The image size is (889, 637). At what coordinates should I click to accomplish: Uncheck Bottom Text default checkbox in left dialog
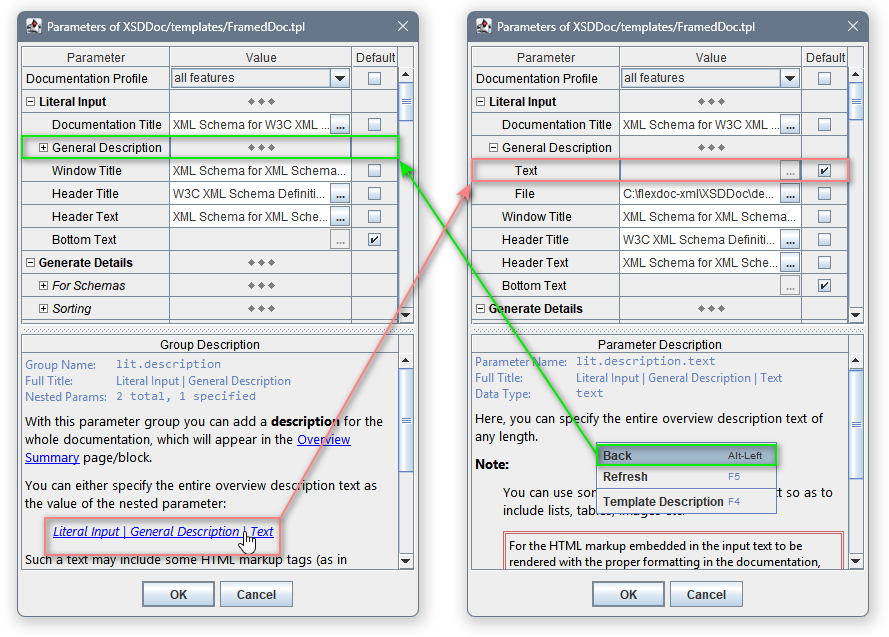(x=374, y=240)
